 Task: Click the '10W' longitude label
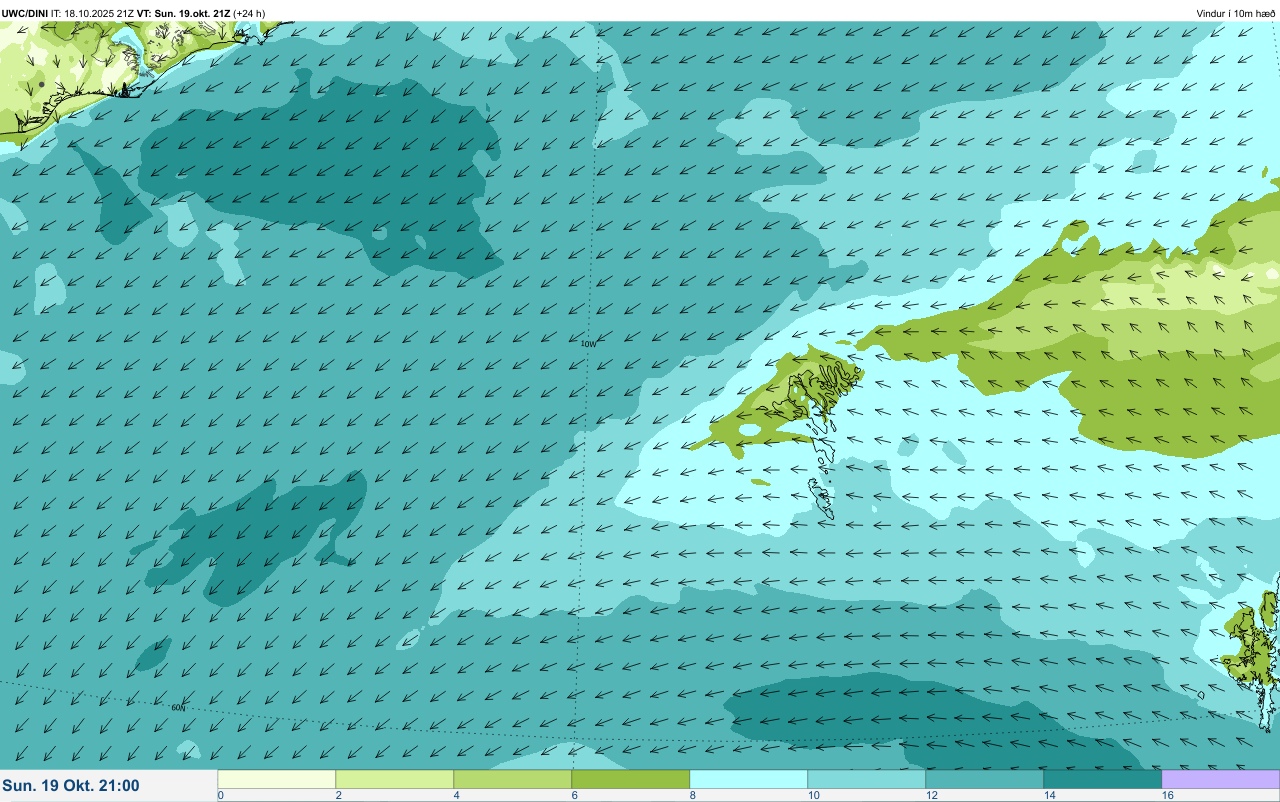click(589, 343)
